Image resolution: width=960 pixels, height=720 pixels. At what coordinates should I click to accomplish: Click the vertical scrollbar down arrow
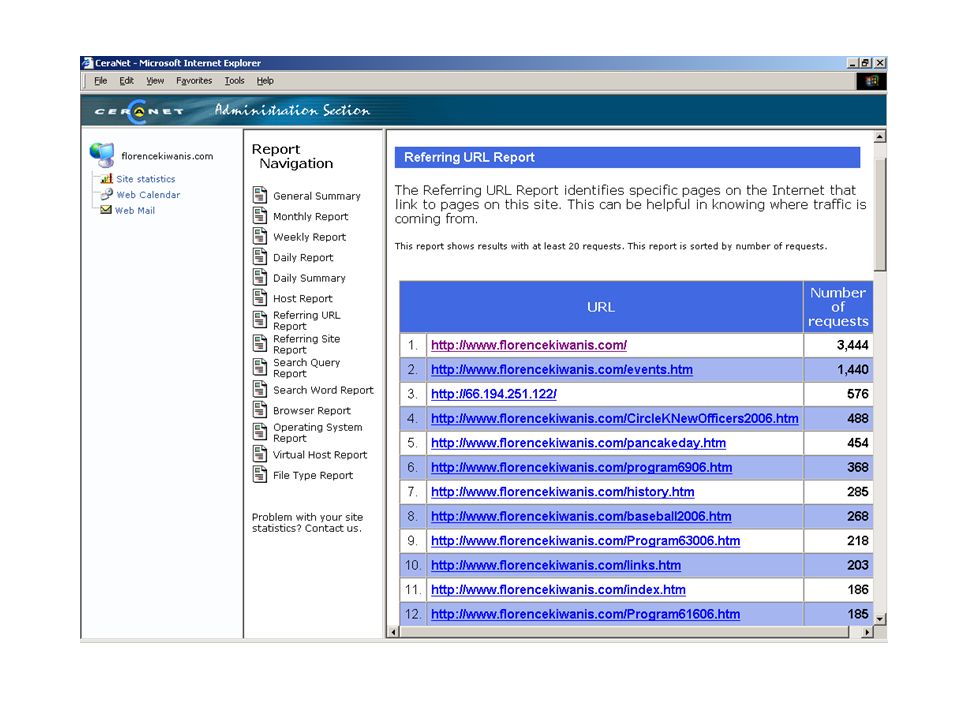pyautogui.click(x=880, y=620)
